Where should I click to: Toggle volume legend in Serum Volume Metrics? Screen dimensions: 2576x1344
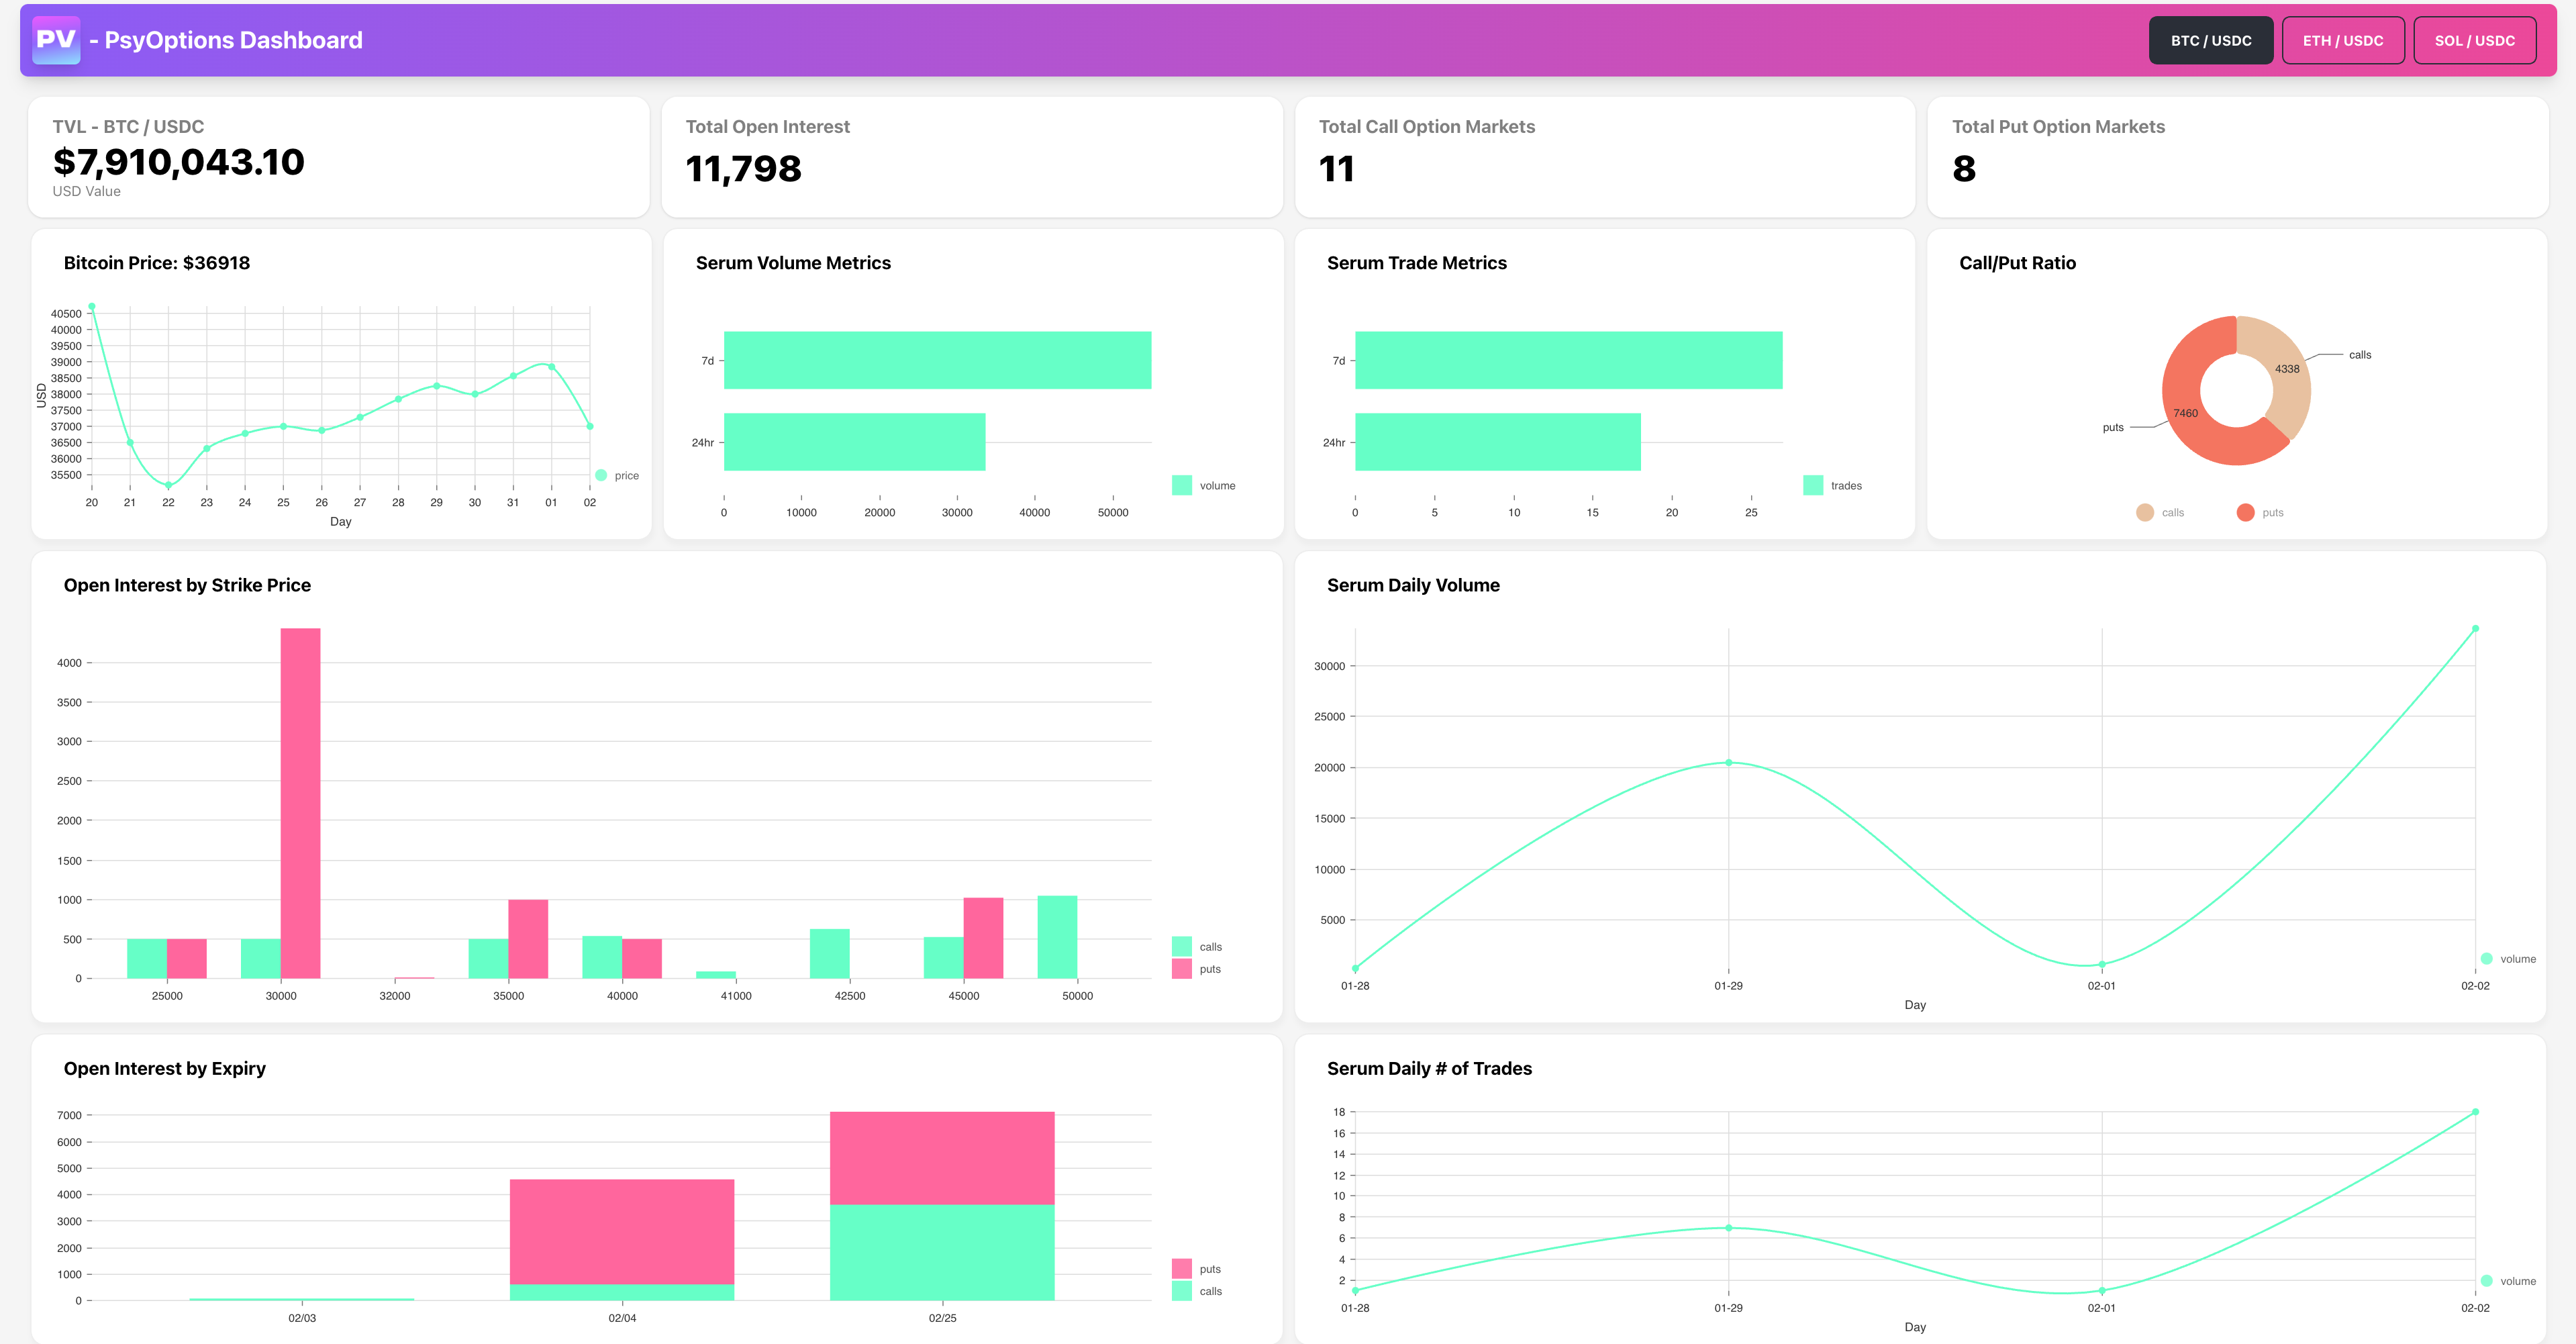[1182, 486]
